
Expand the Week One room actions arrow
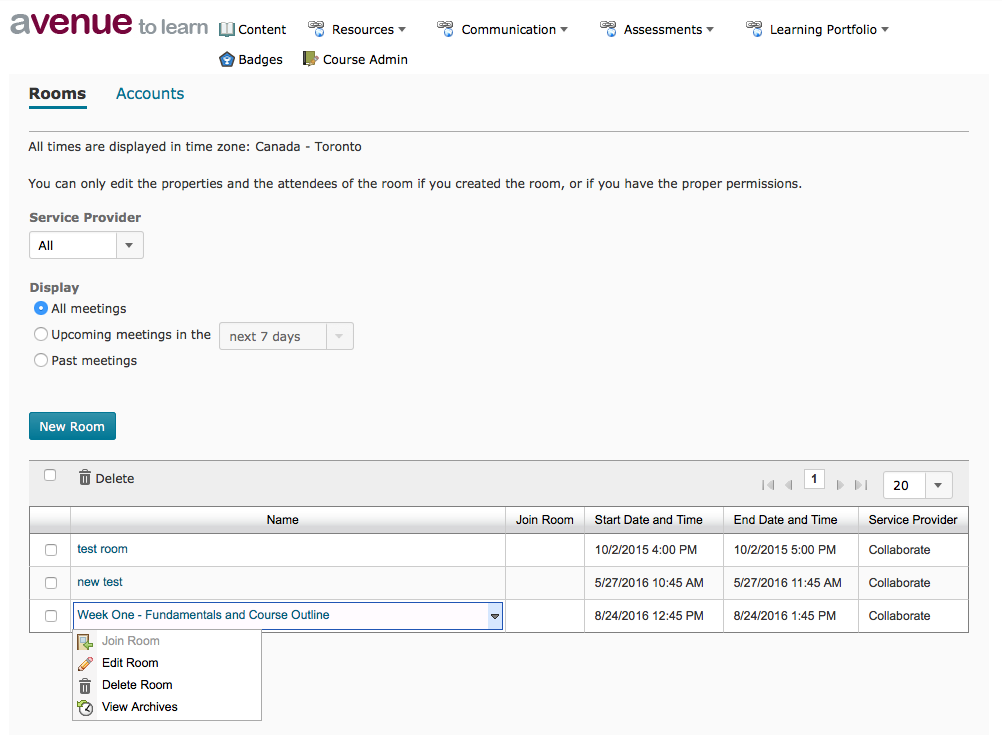[494, 617]
